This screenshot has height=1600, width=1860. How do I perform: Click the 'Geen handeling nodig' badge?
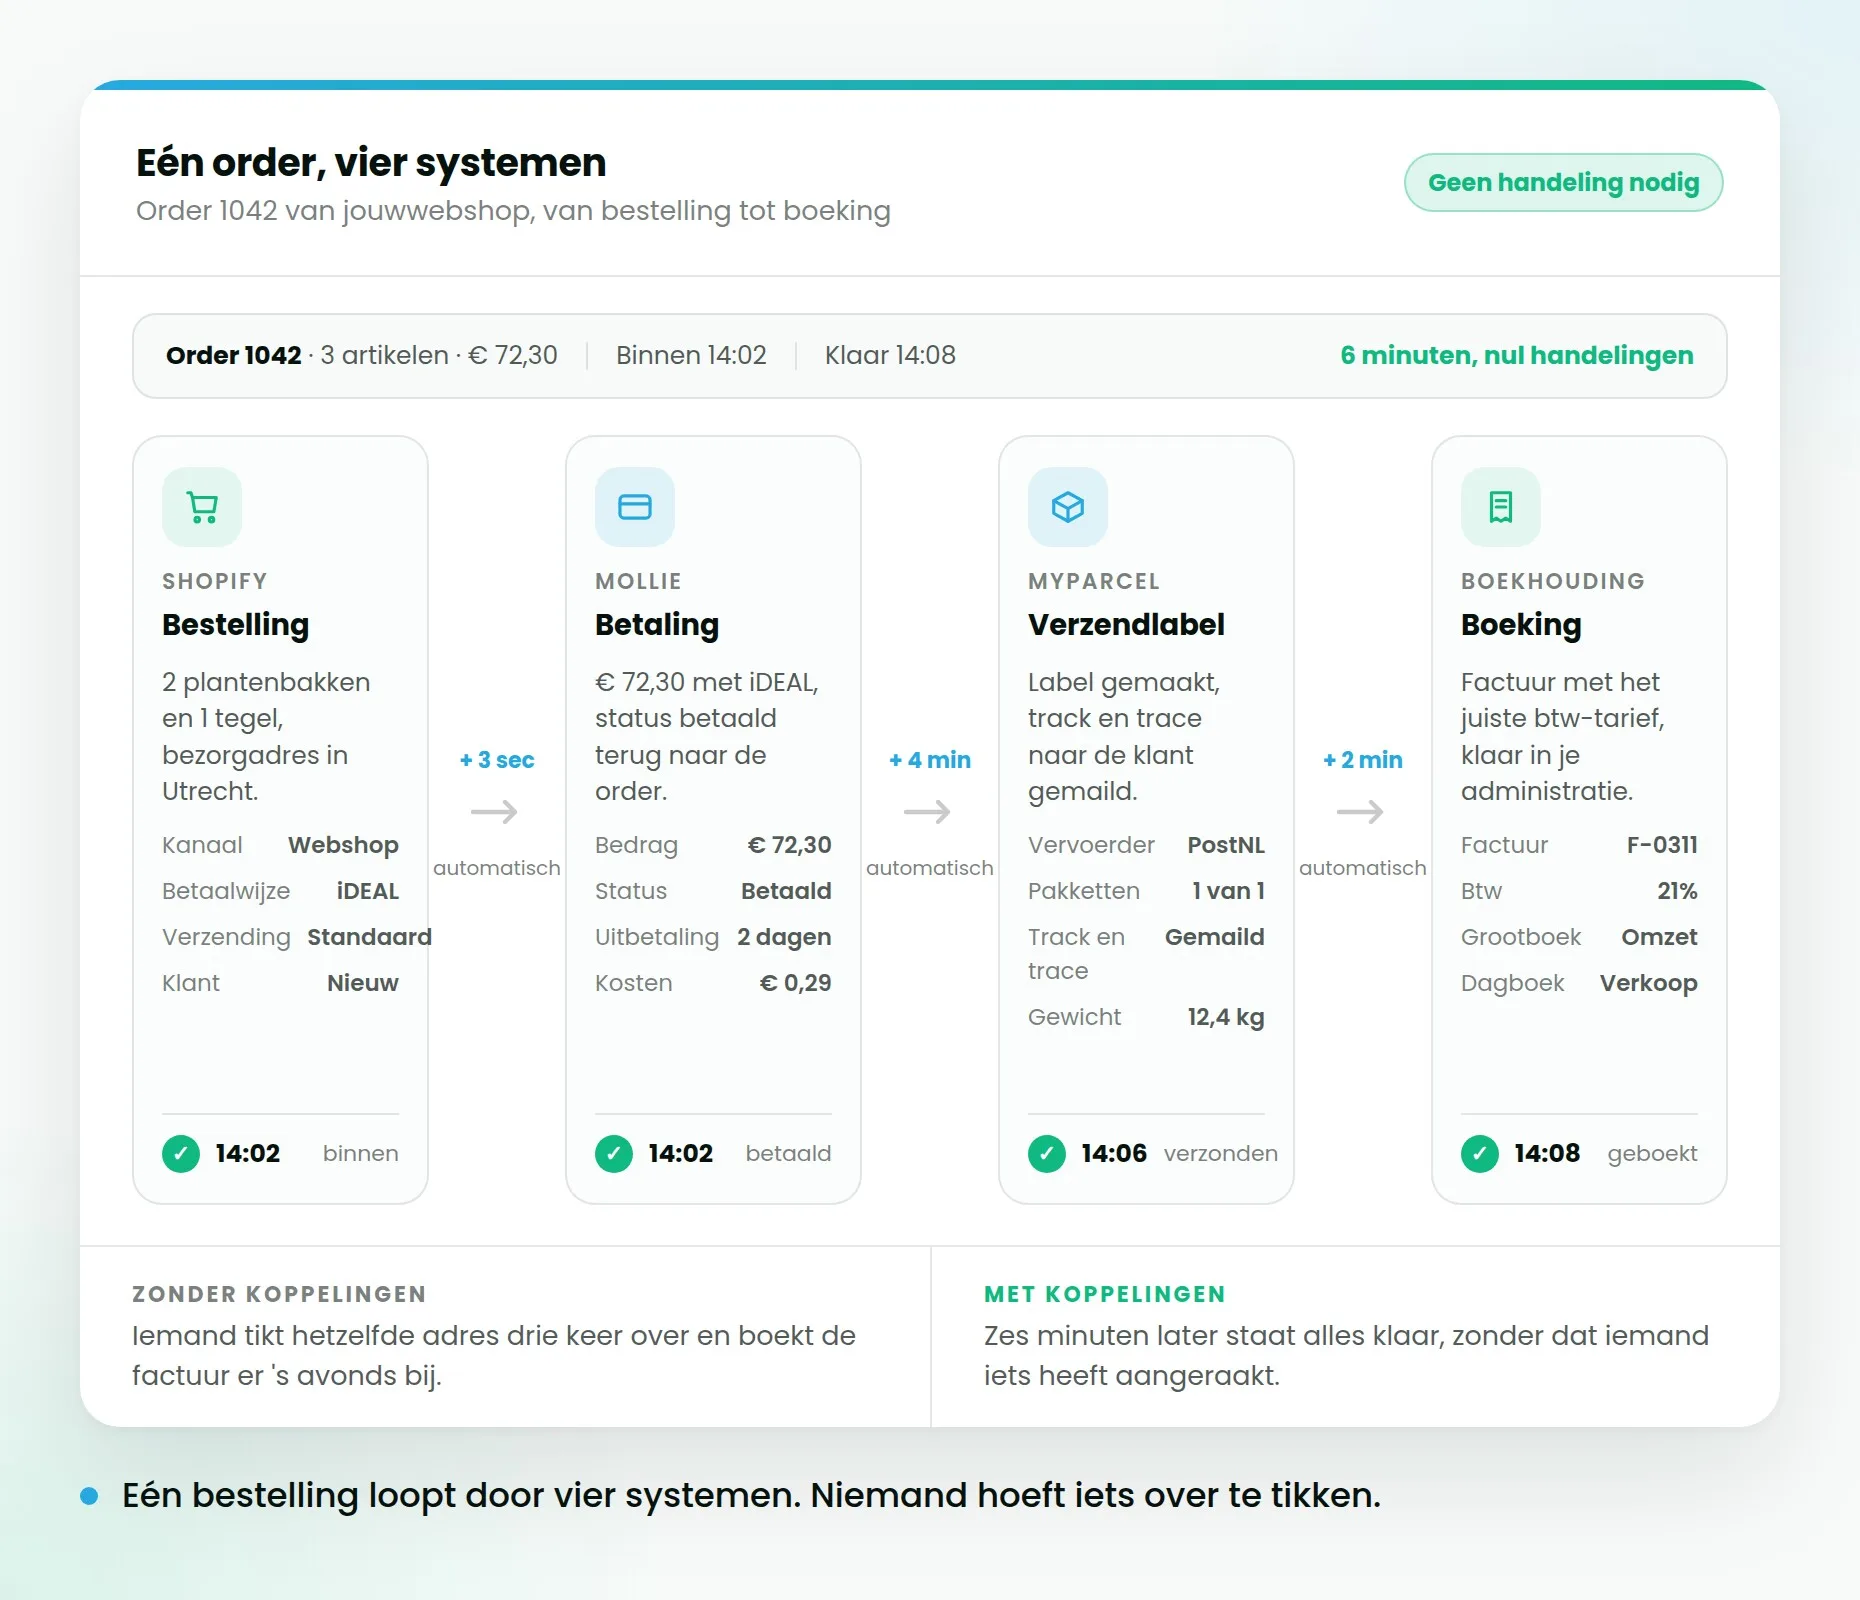[1564, 182]
